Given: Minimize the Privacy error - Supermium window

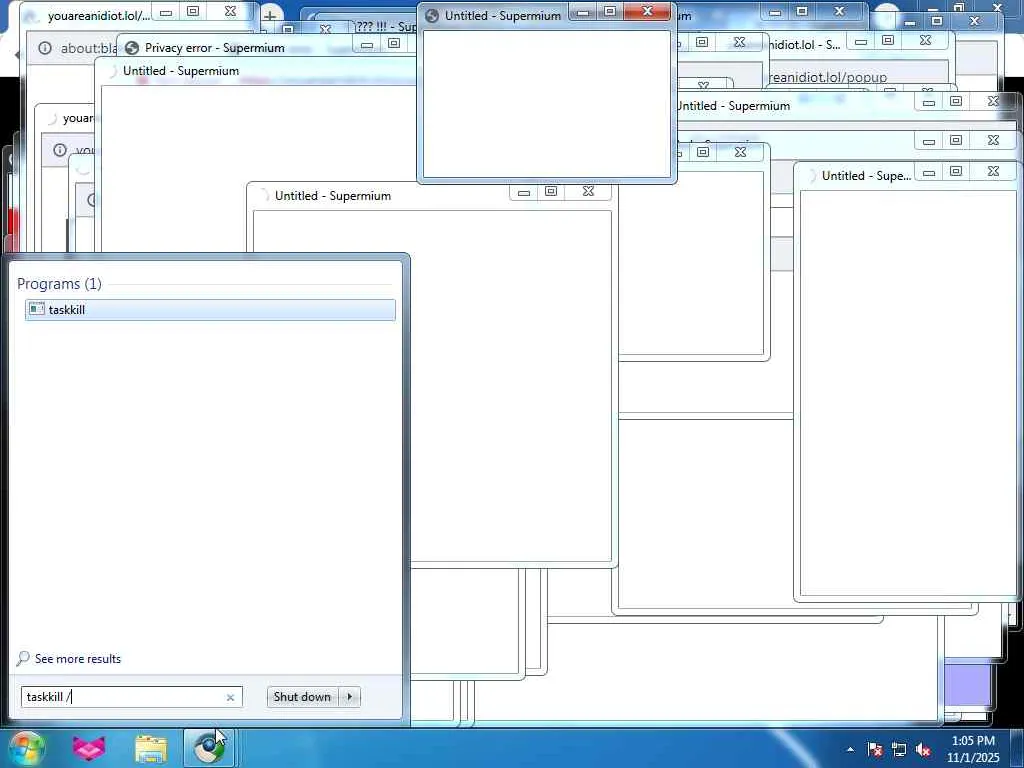Looking at the screenshot, I should pos(367,44).
